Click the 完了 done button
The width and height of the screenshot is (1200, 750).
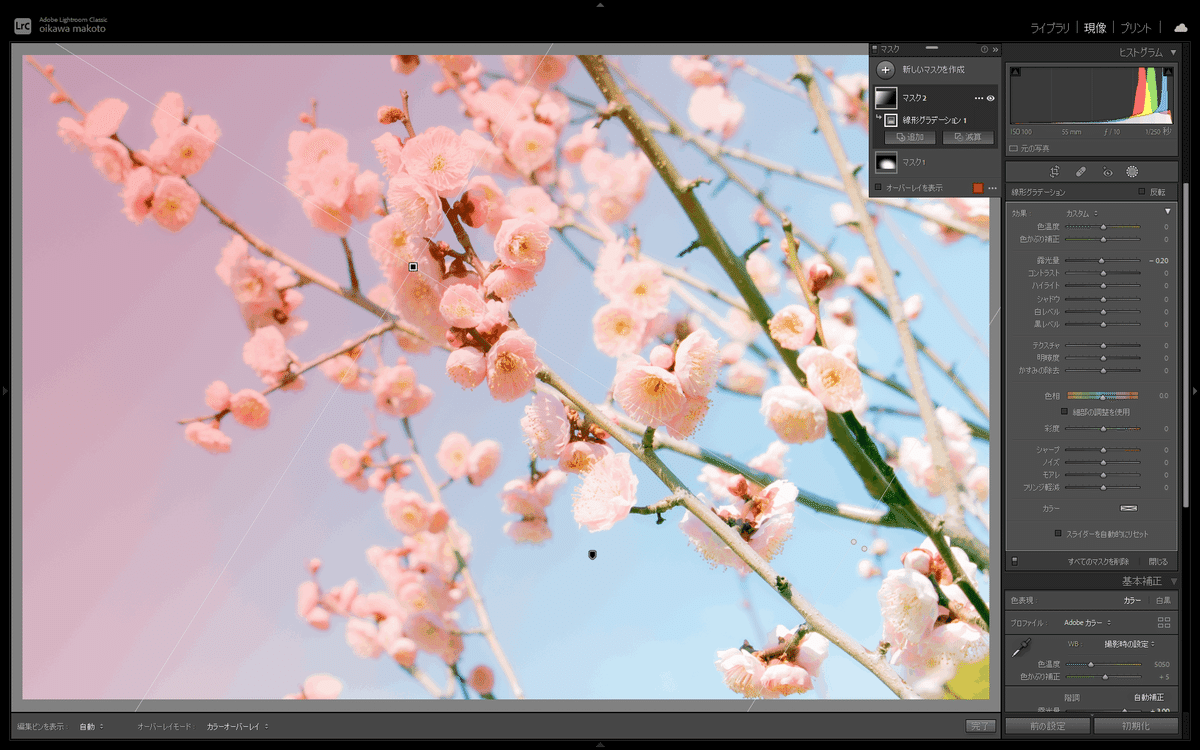pyautogui.click(x=981, y=726)
